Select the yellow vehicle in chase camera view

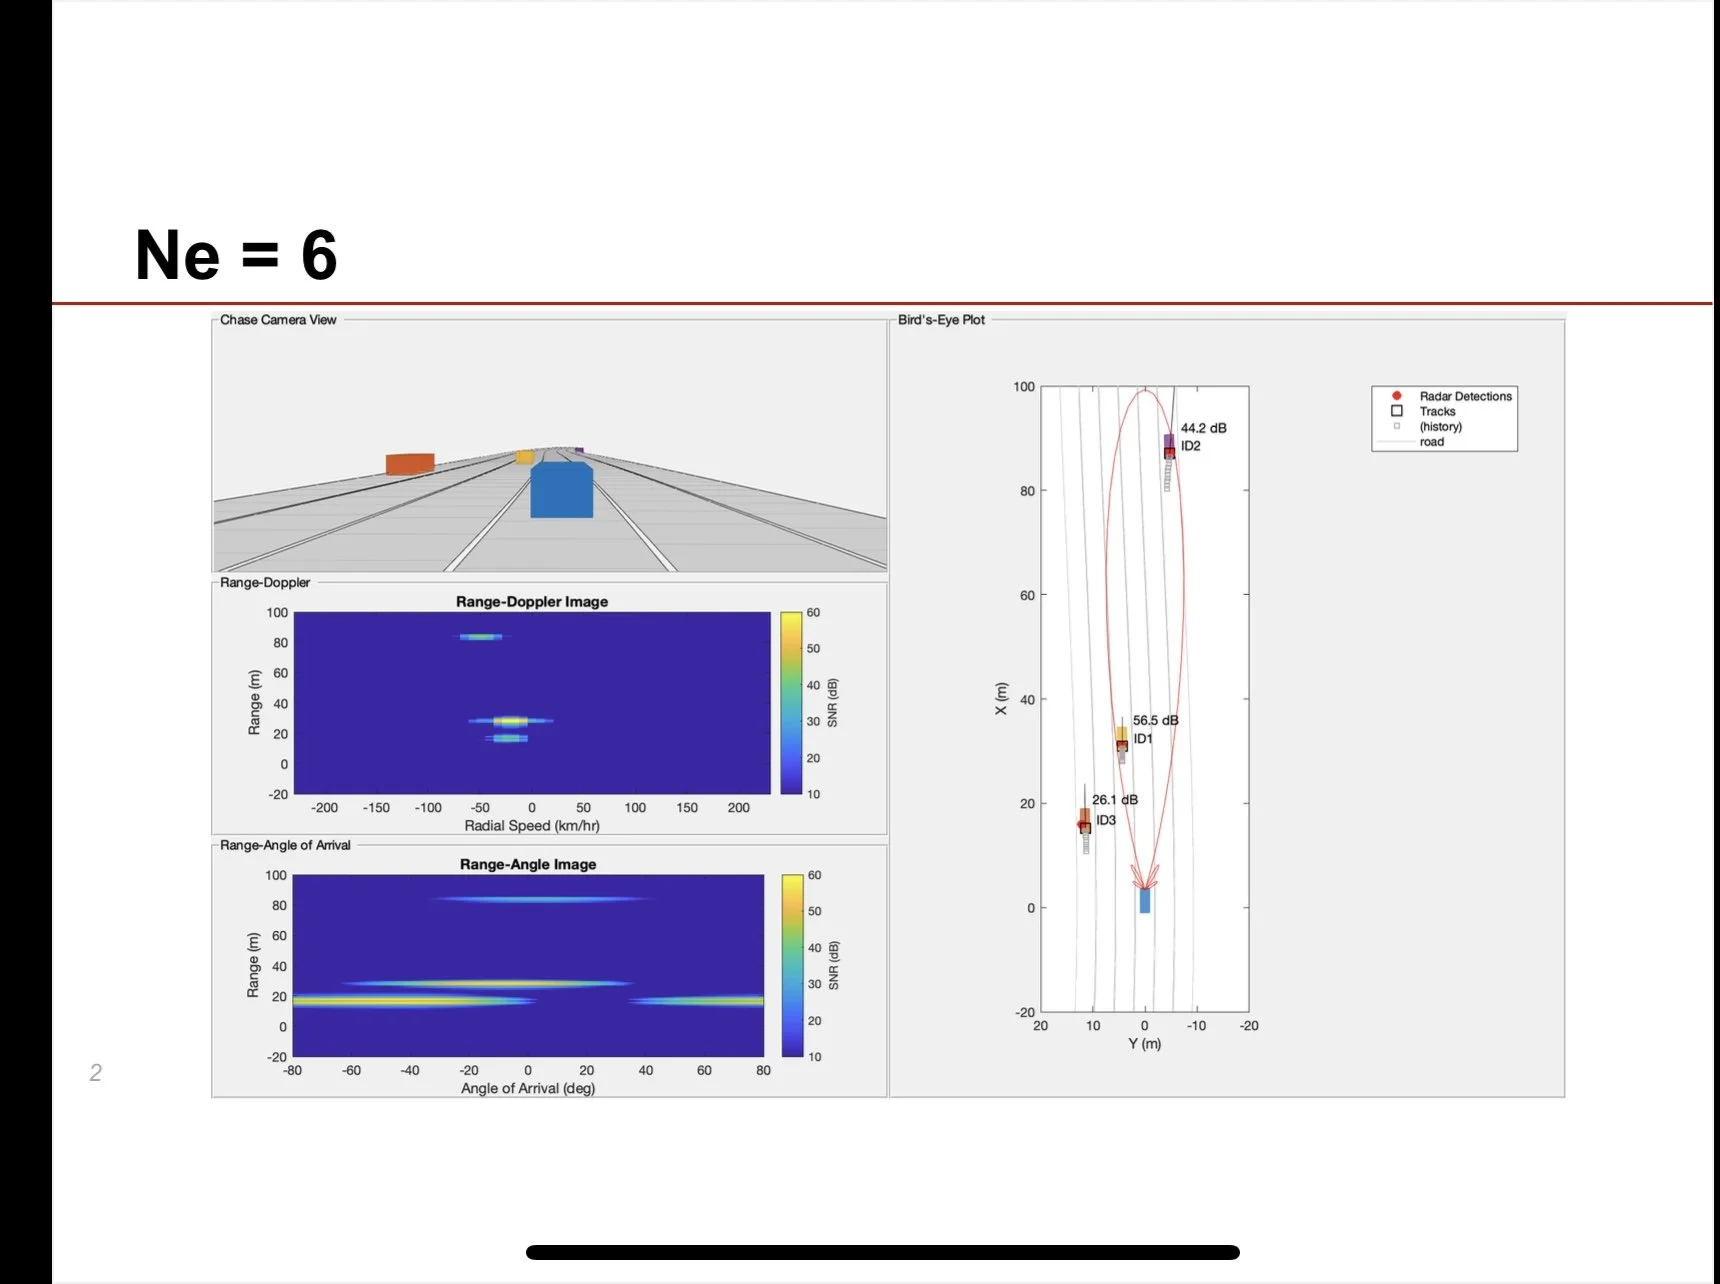click(525, 457)
